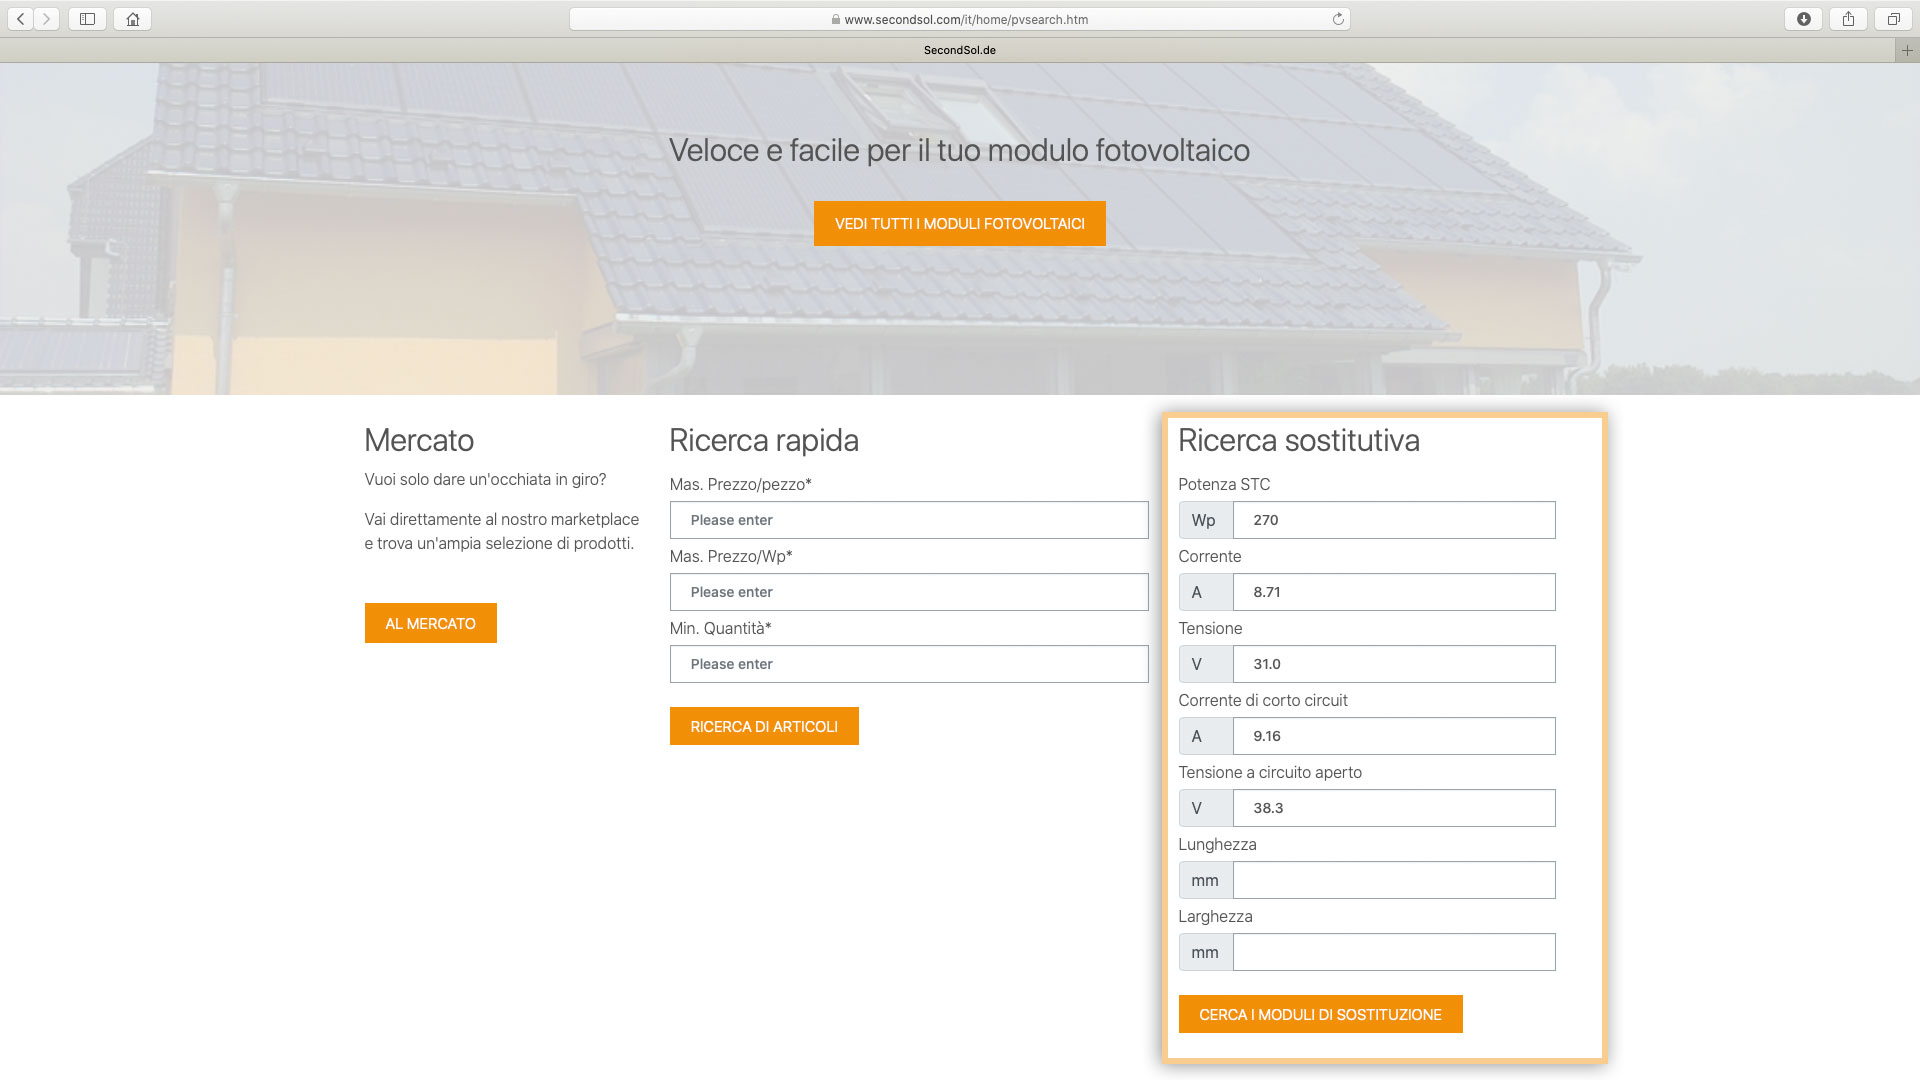Go to marketplace via Al Mercato button
This screenshot has width=1920, height=1080.
tap(430, 623)
